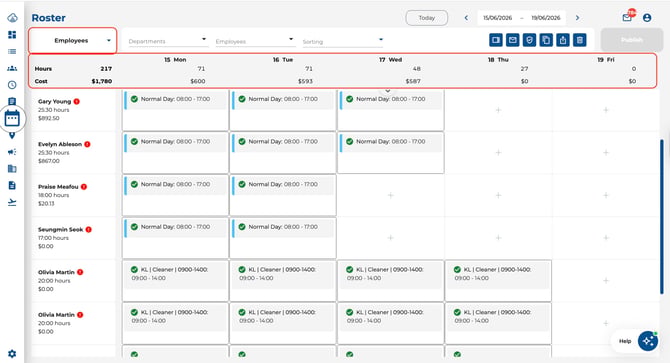The image size is (670, 363).
Task: Open the user profile icon
Action: coord(647,18)
